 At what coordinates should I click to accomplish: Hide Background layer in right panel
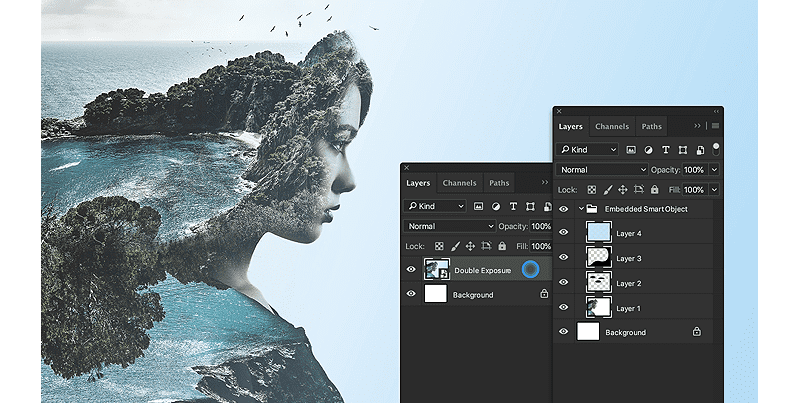click(x=563, y=331)
